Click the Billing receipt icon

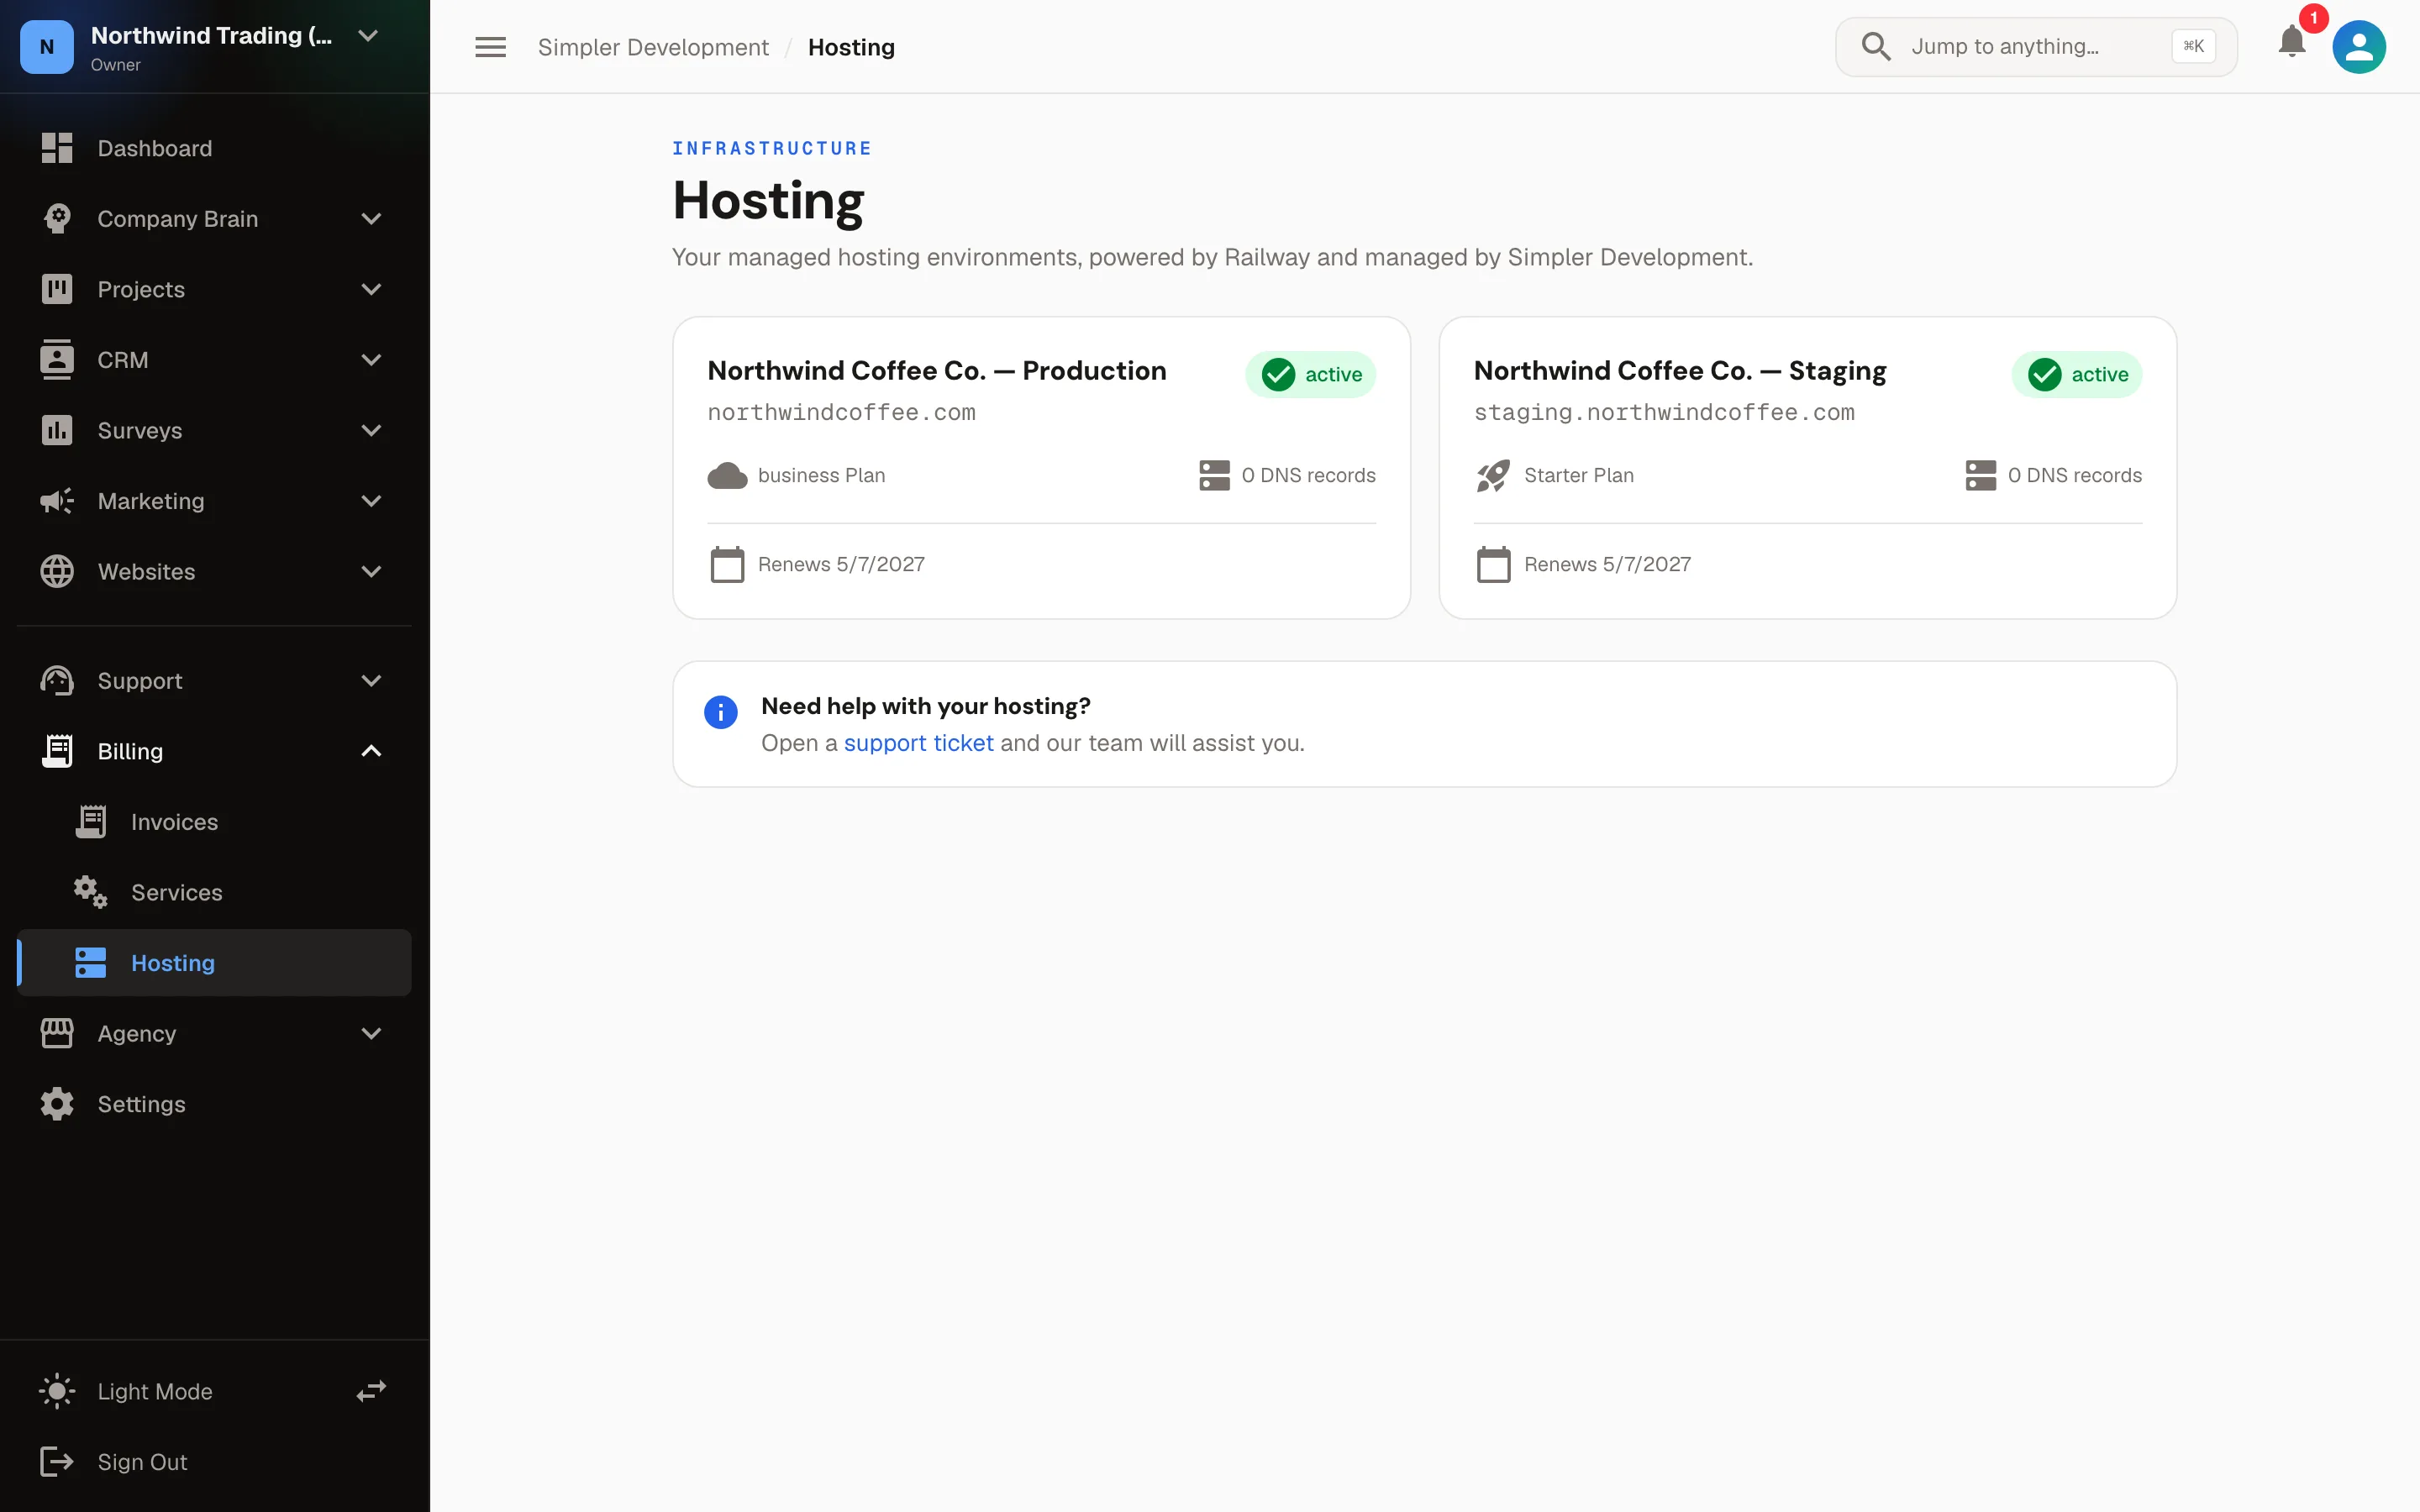pos(57,751)
